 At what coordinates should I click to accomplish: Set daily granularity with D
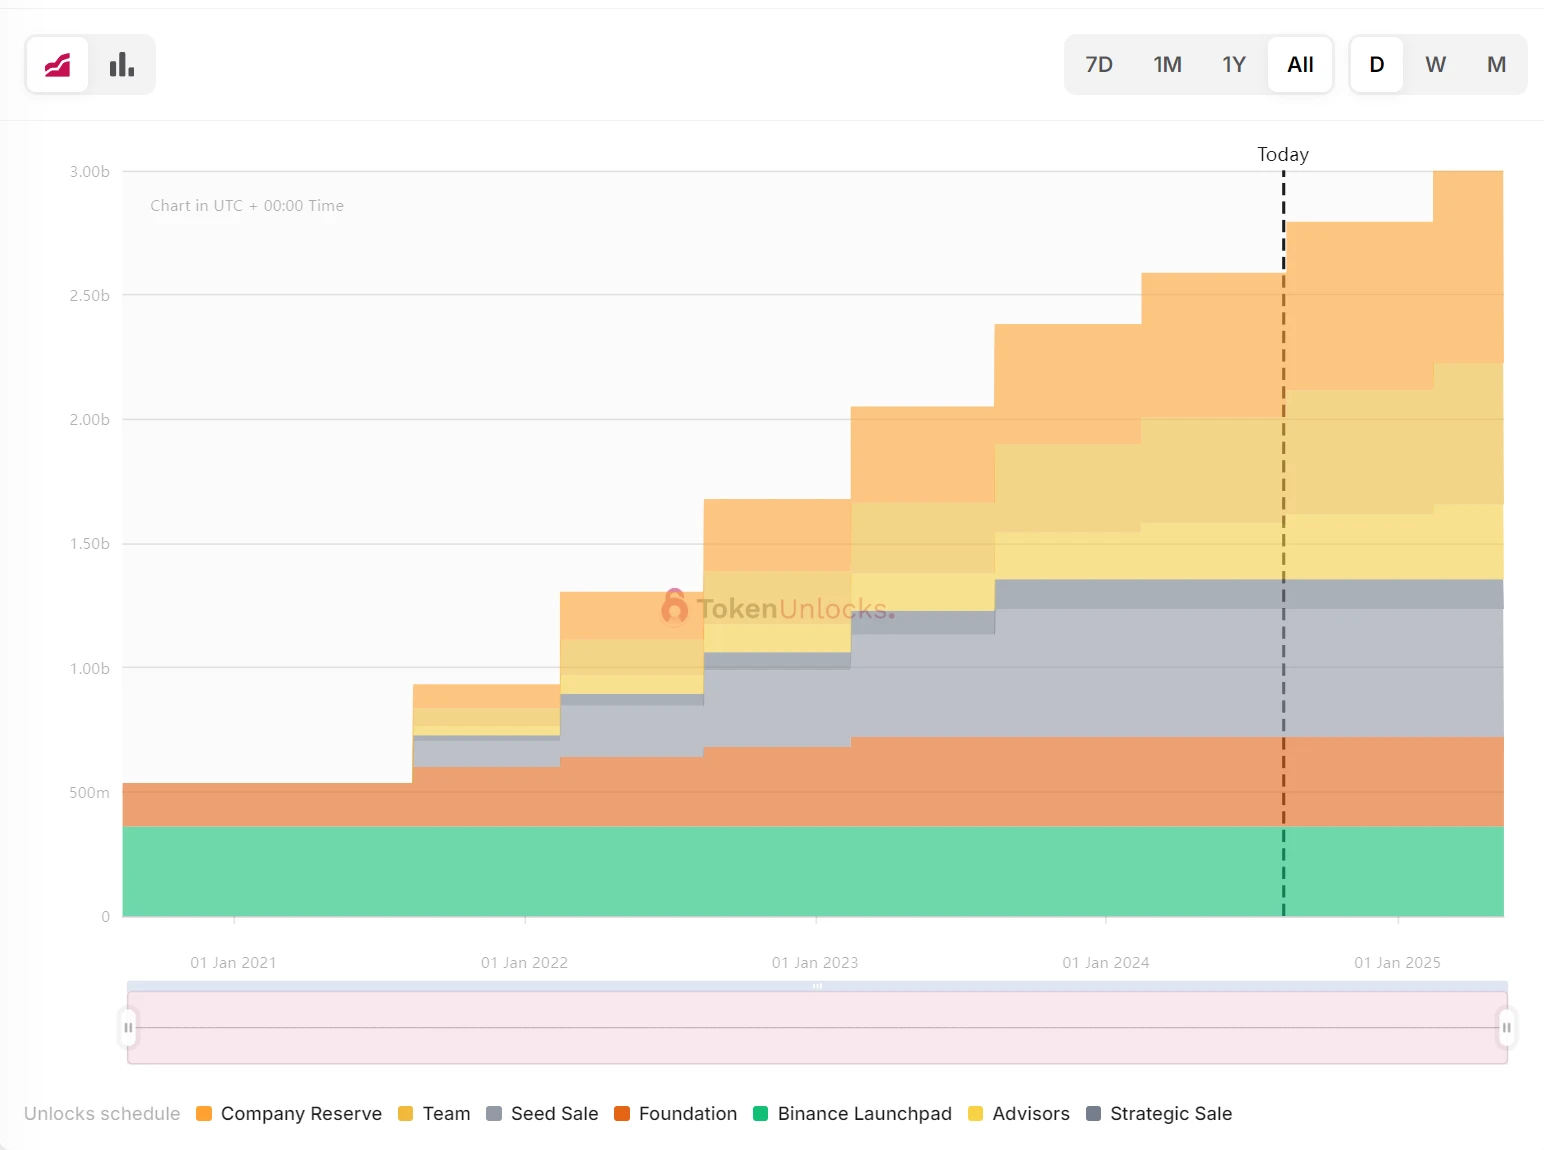click(1376, 65)
